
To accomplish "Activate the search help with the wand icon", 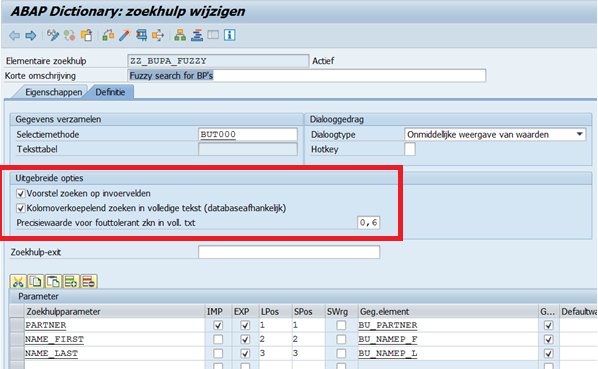I will 125,35.
